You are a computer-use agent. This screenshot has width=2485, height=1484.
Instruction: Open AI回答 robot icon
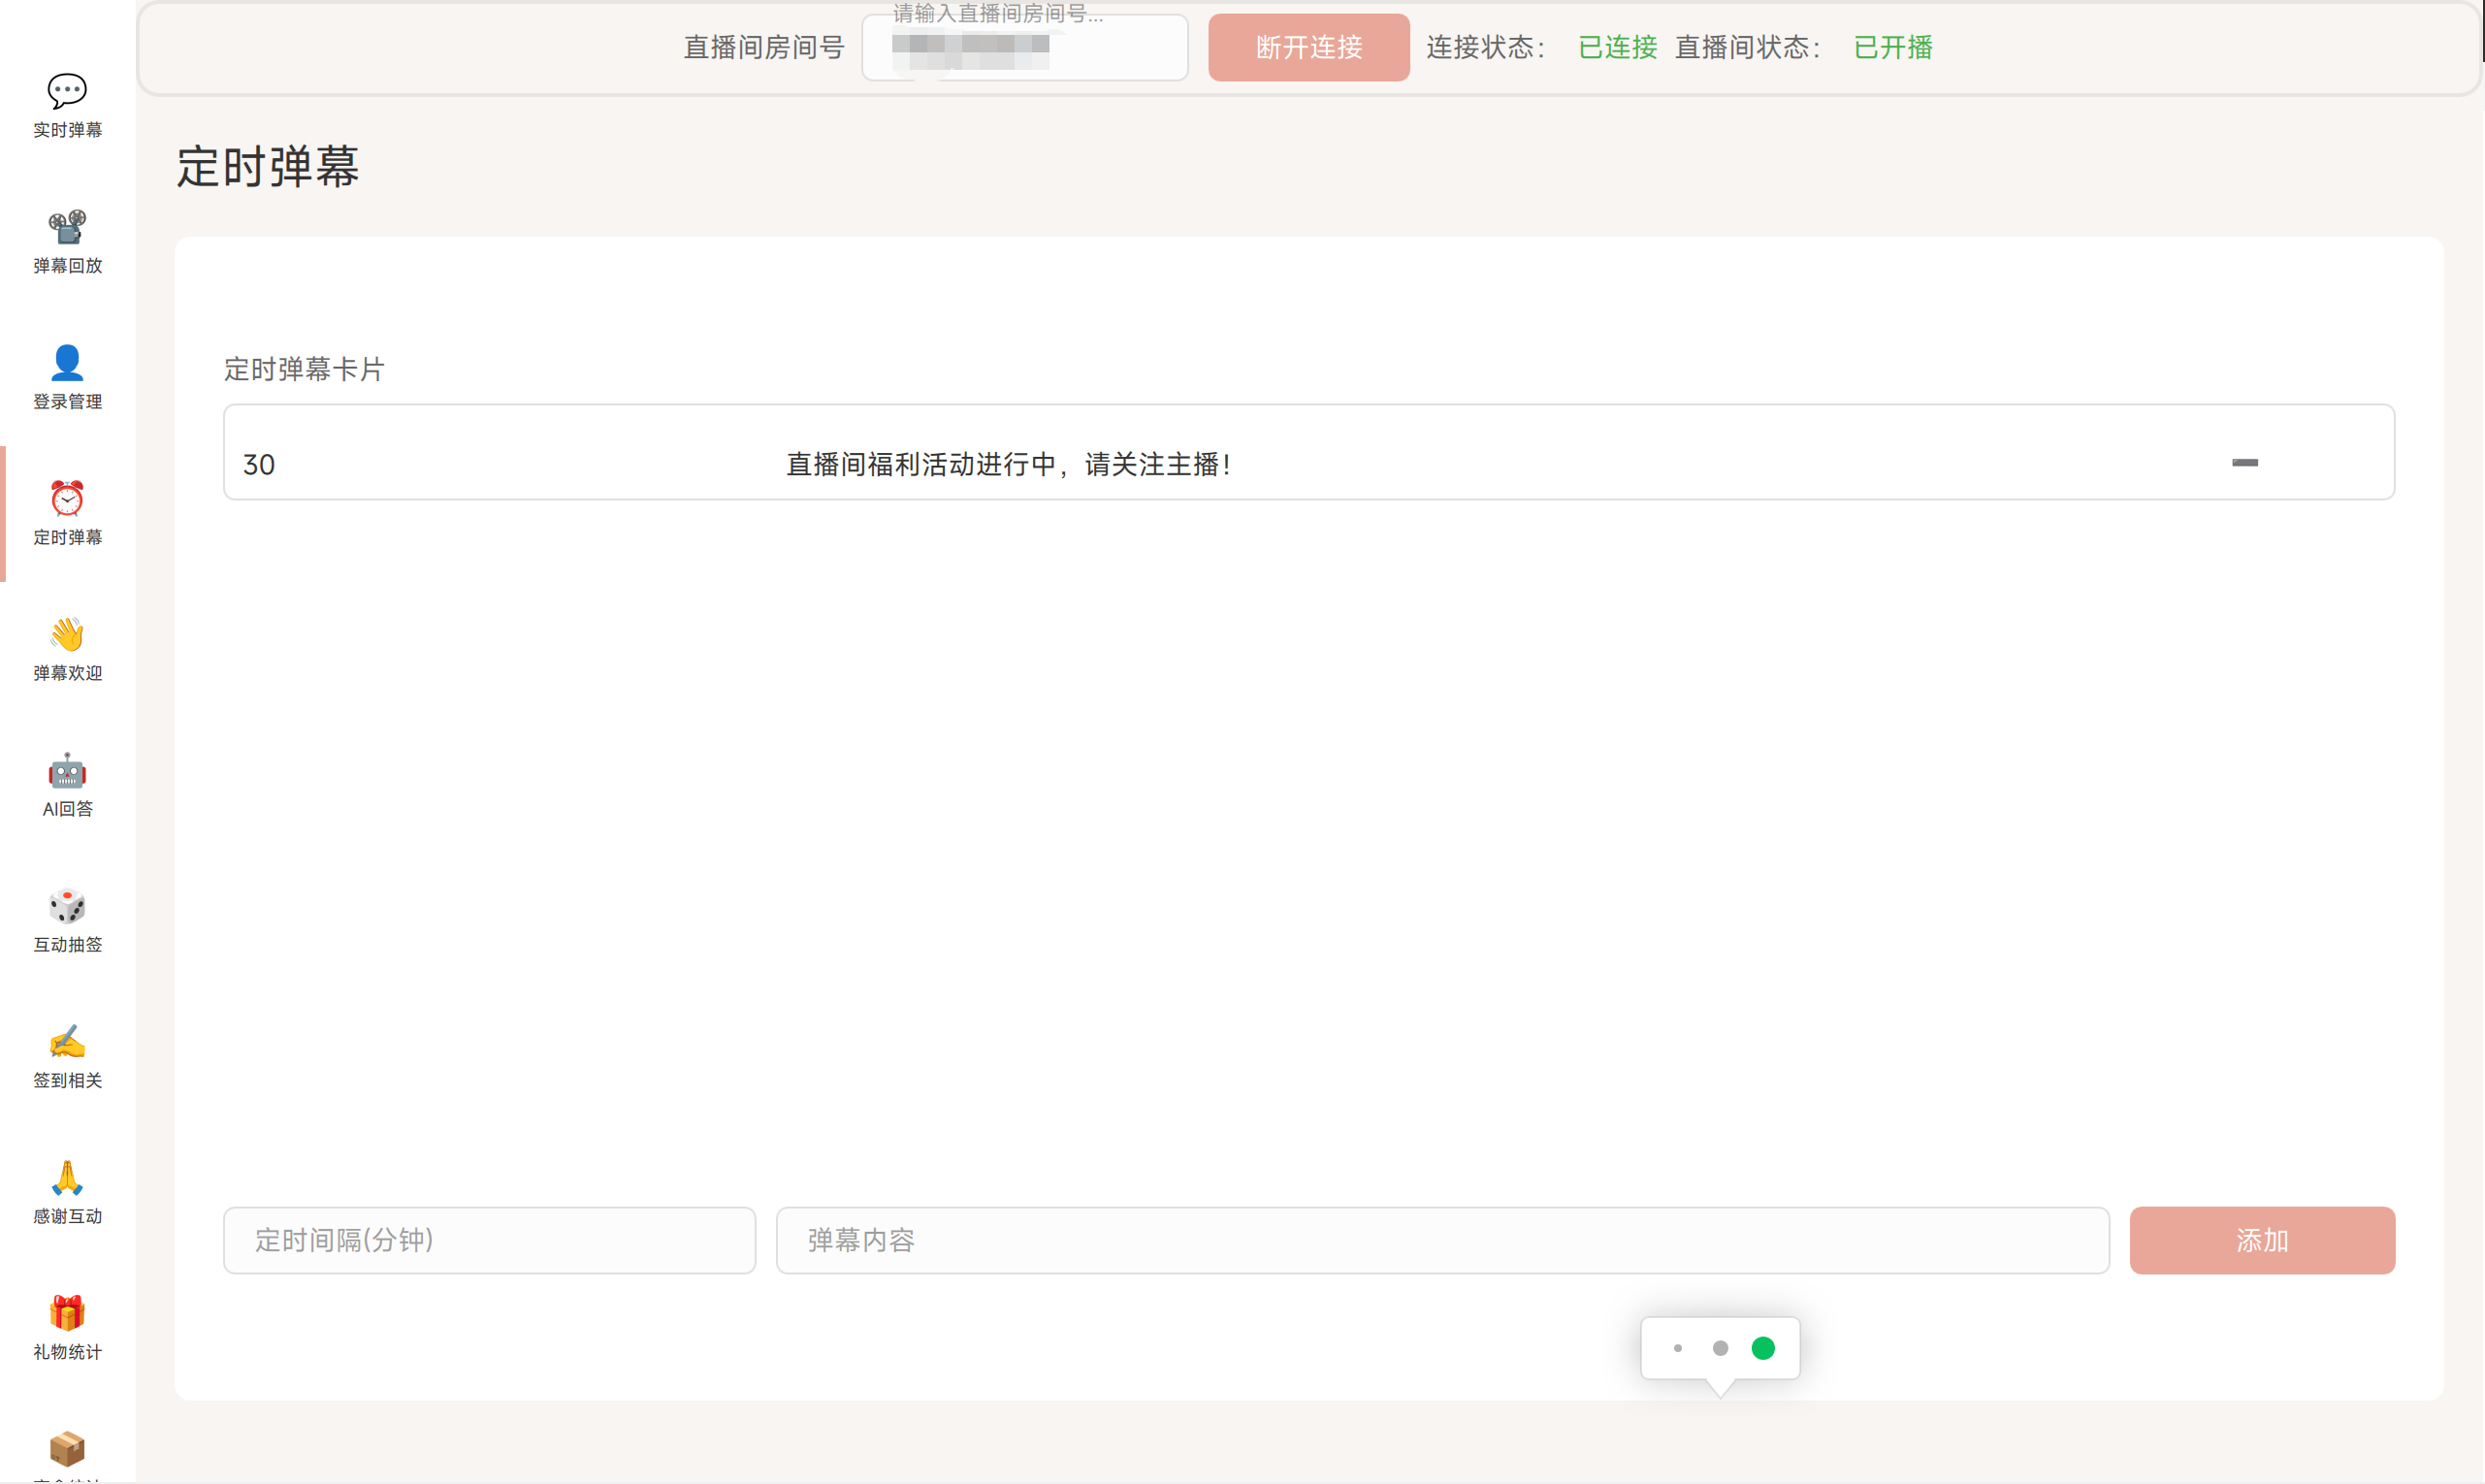click(x=67, y=771)
